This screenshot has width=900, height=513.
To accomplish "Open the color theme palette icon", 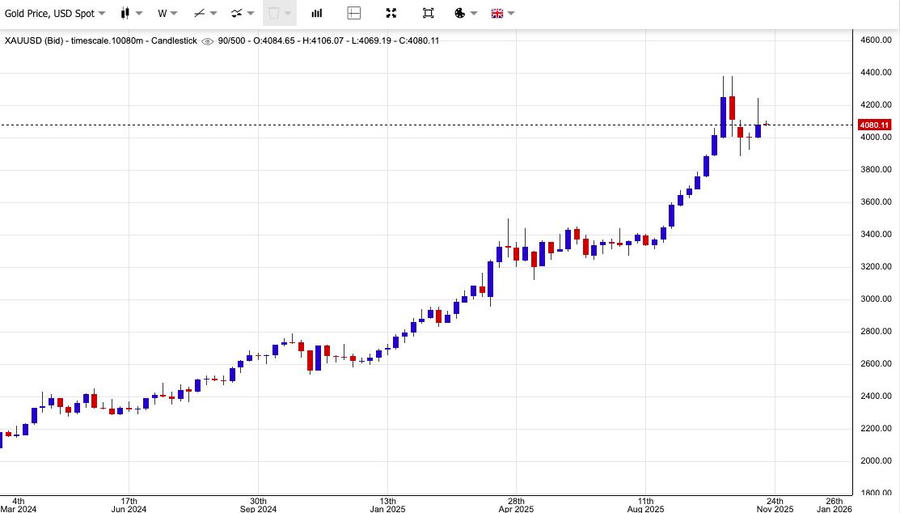I will tap(460, 14).
